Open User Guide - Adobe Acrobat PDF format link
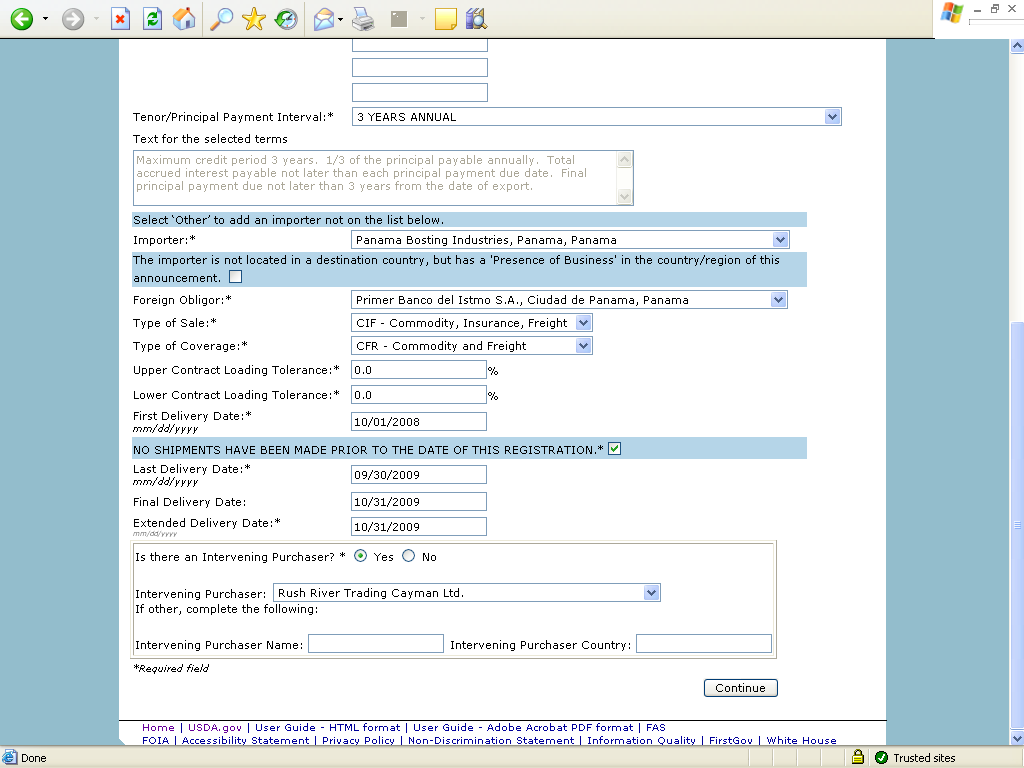The height and width of the screenshot is (768, 1024). tap(523, 728)
